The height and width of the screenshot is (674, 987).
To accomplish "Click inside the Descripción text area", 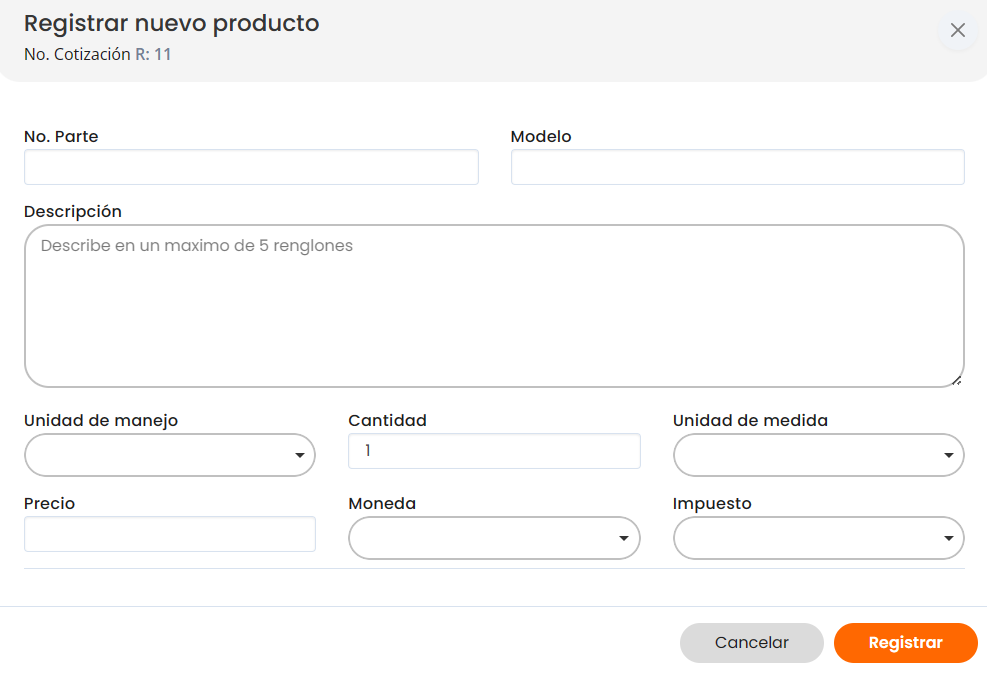I will (x=494, y=306).
